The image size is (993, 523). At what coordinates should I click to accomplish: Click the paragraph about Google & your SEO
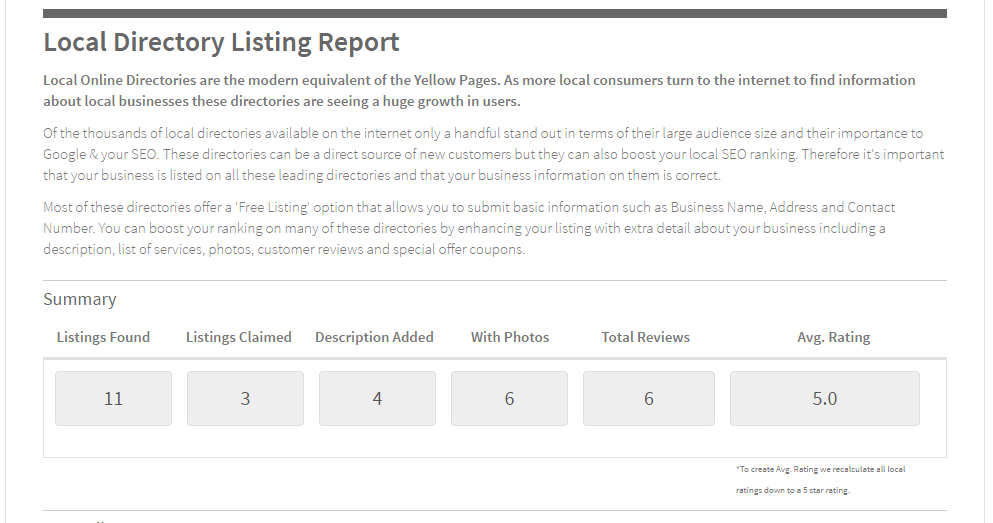pyautogui.click(x=493, y=154)
